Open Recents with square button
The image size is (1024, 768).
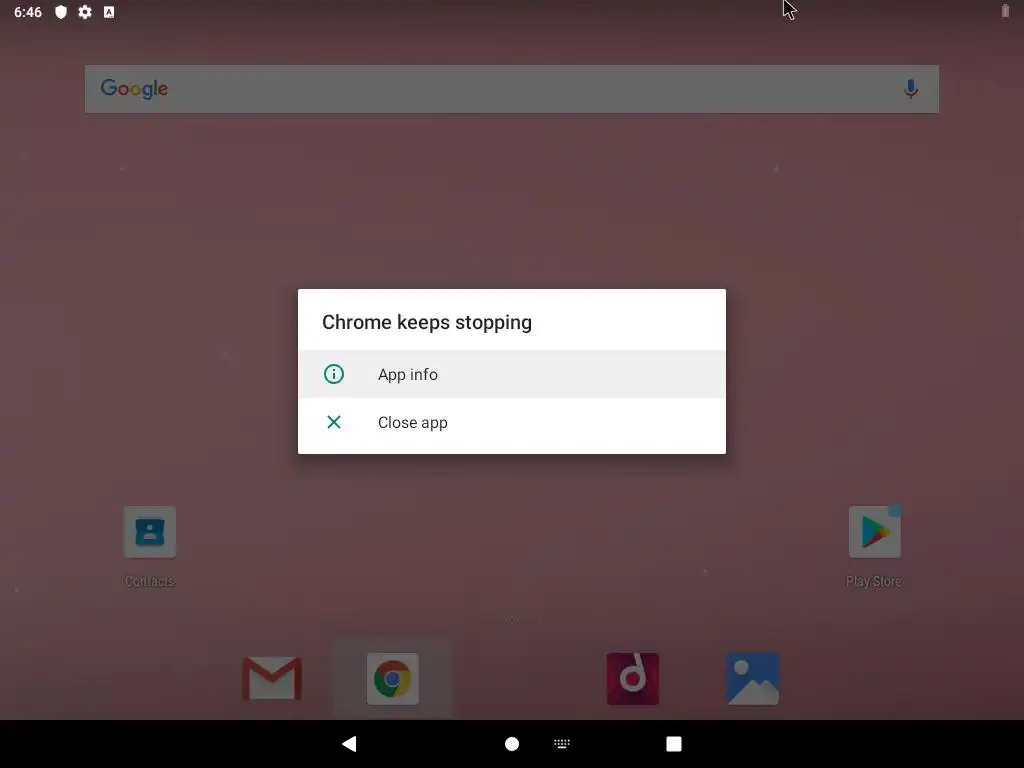click(674, 744)
